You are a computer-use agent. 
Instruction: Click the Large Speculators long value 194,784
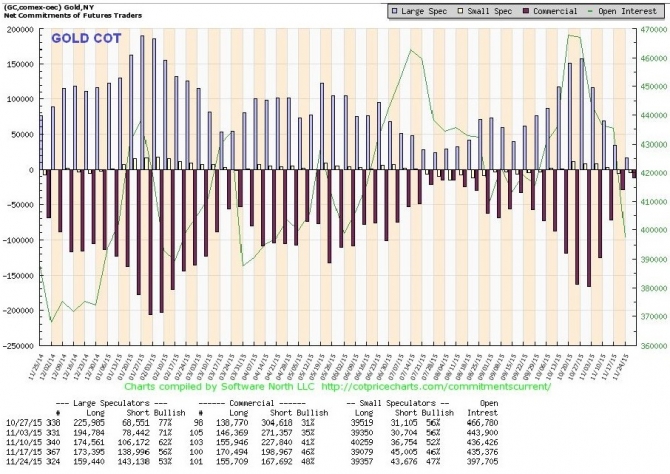pos(88,433)
